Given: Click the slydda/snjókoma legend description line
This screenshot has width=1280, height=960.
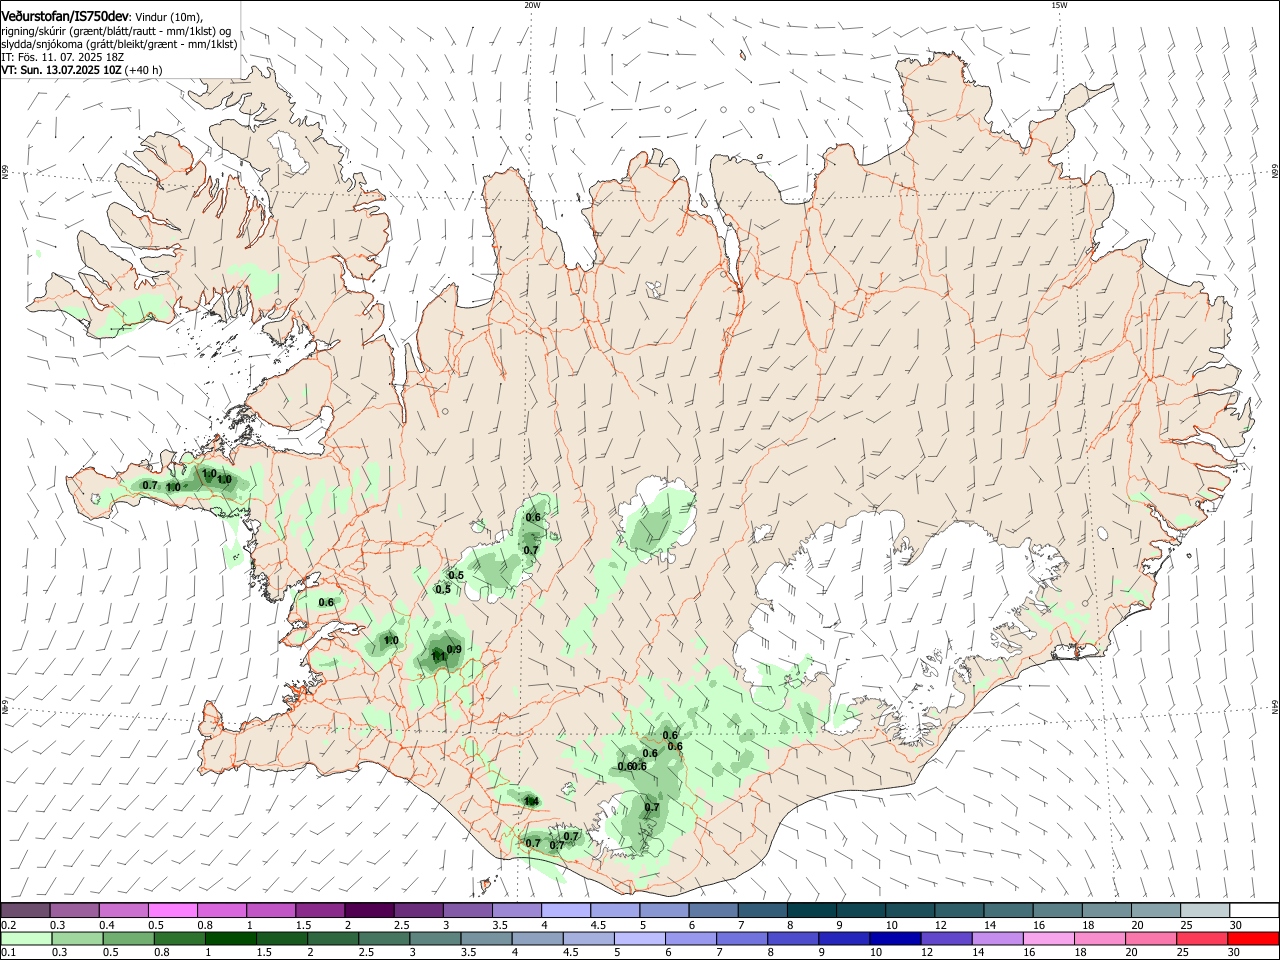Looking at the screenshot, I should [119, 44].
